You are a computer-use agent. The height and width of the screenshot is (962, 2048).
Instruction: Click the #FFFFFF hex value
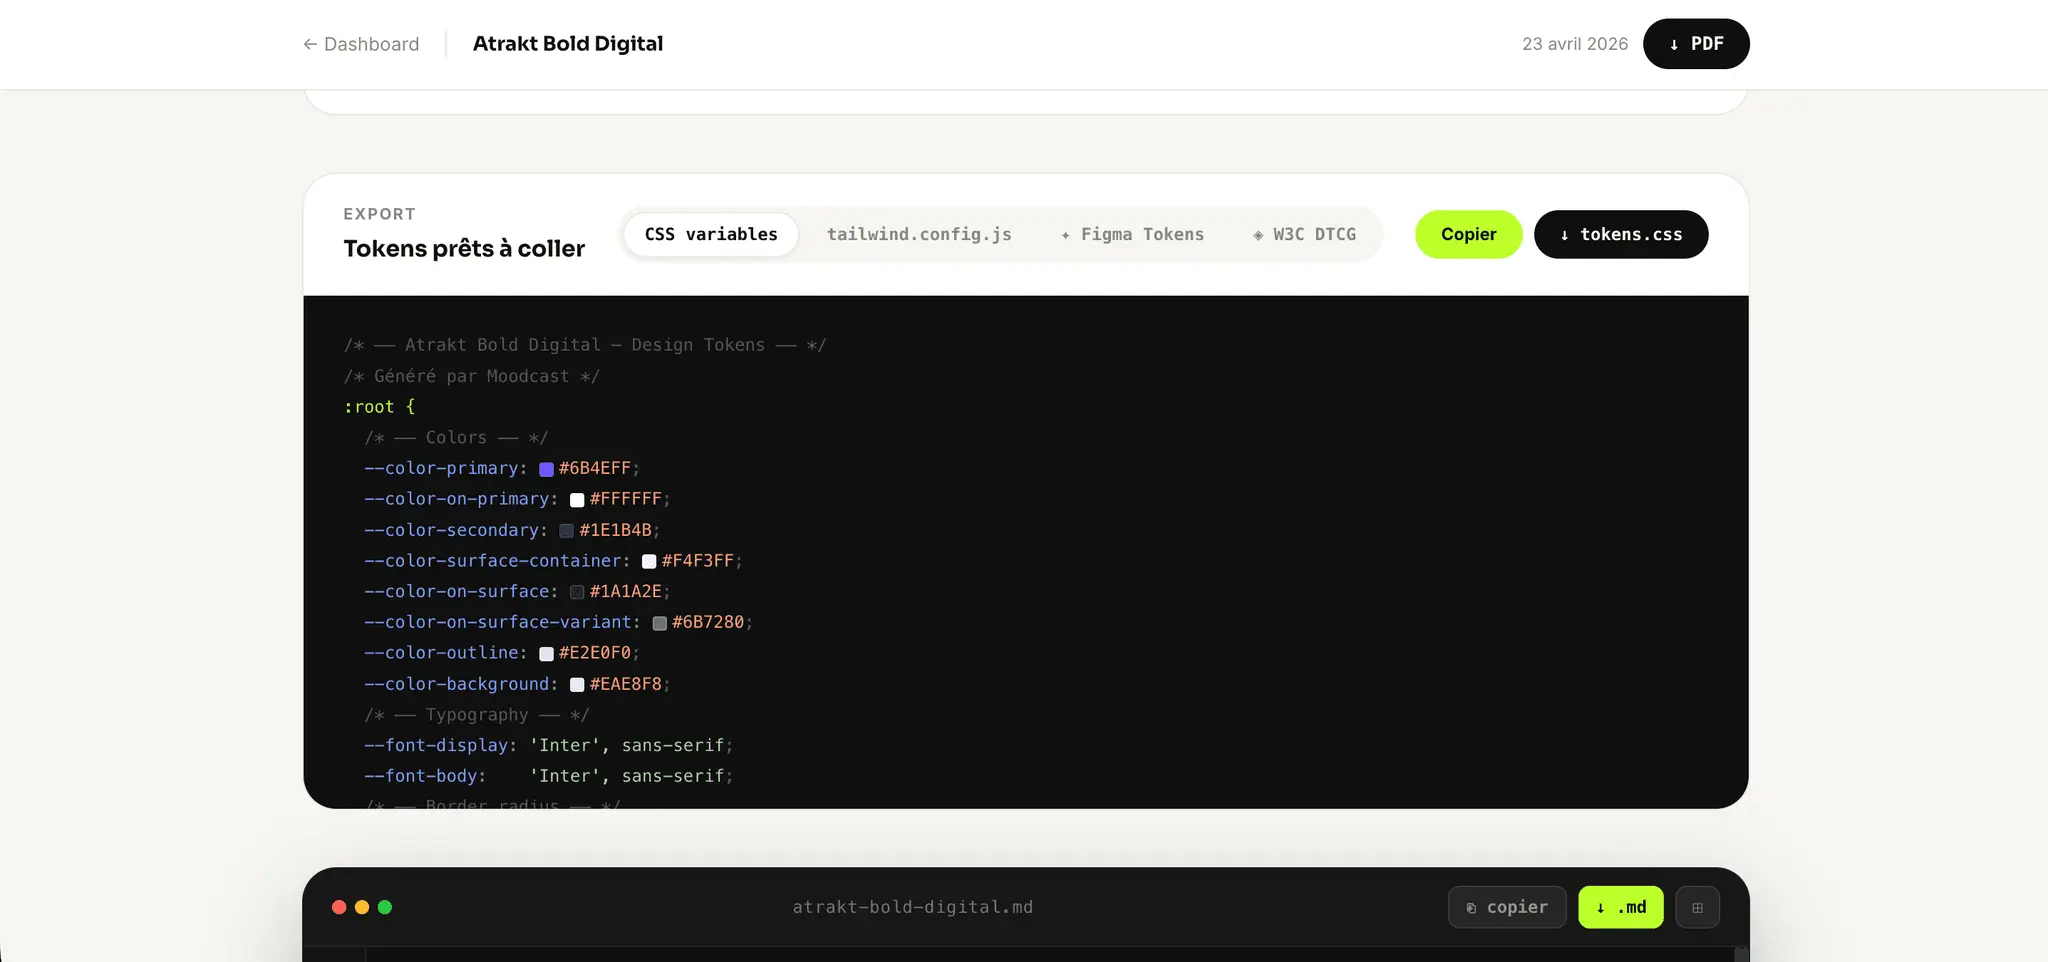coord(626,499)
